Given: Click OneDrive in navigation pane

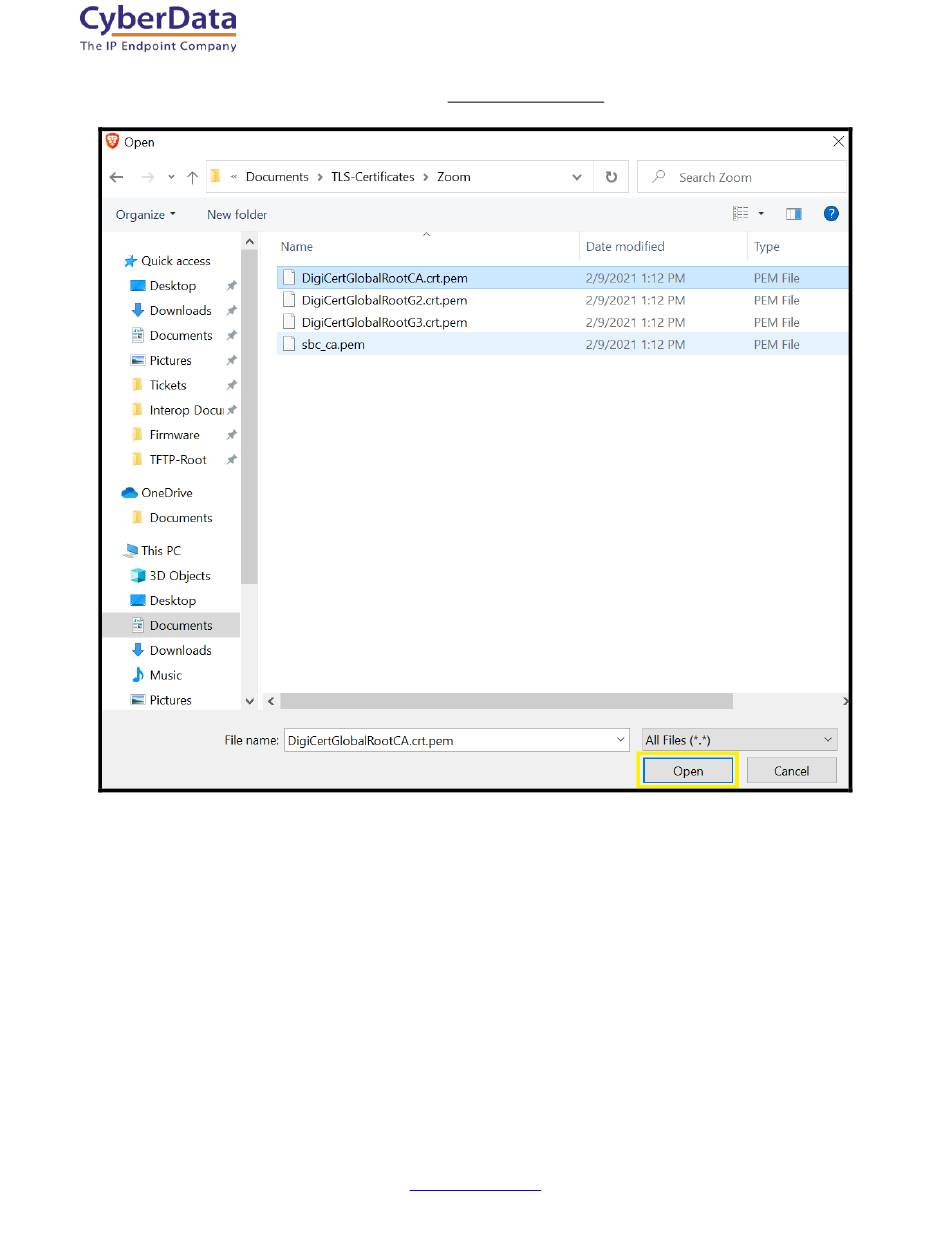Looking at the screenshot, I should click(x=157, y=493).
